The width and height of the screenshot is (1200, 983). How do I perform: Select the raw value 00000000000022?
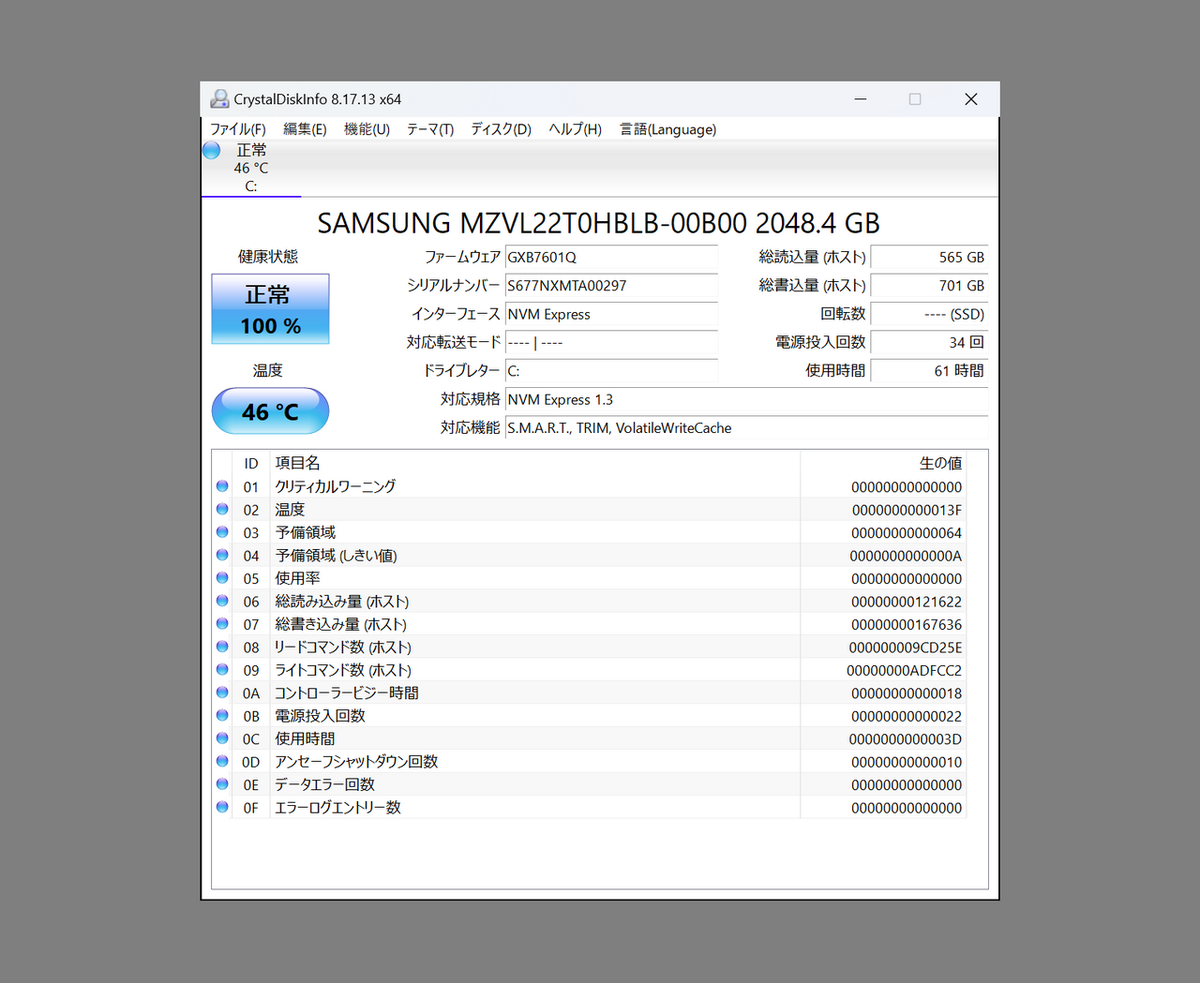[x=906, y=715]
